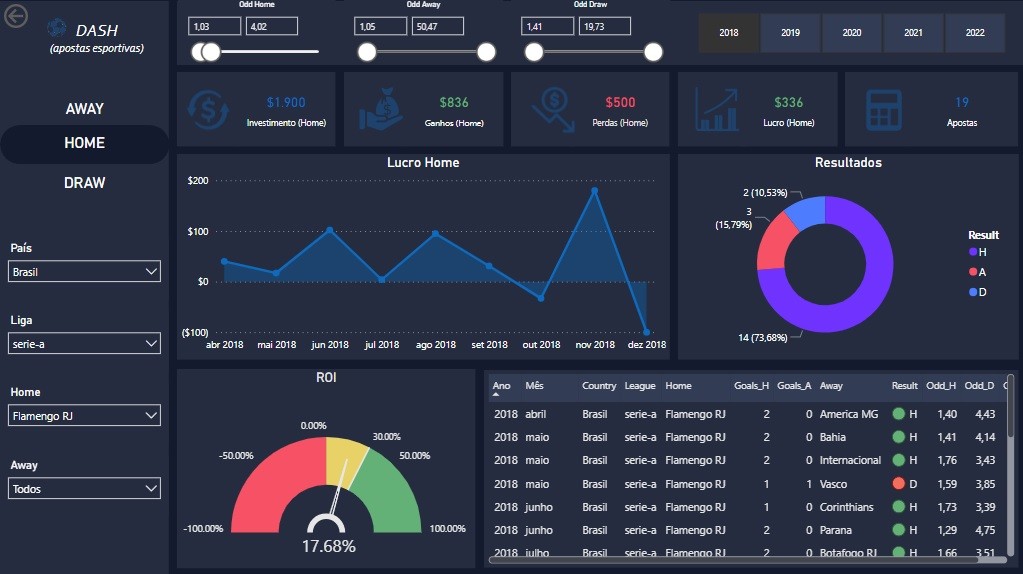Expand the Liga dropdown showing serie-a
Viewport: 1023px width, 574px height.
(85, 343)
